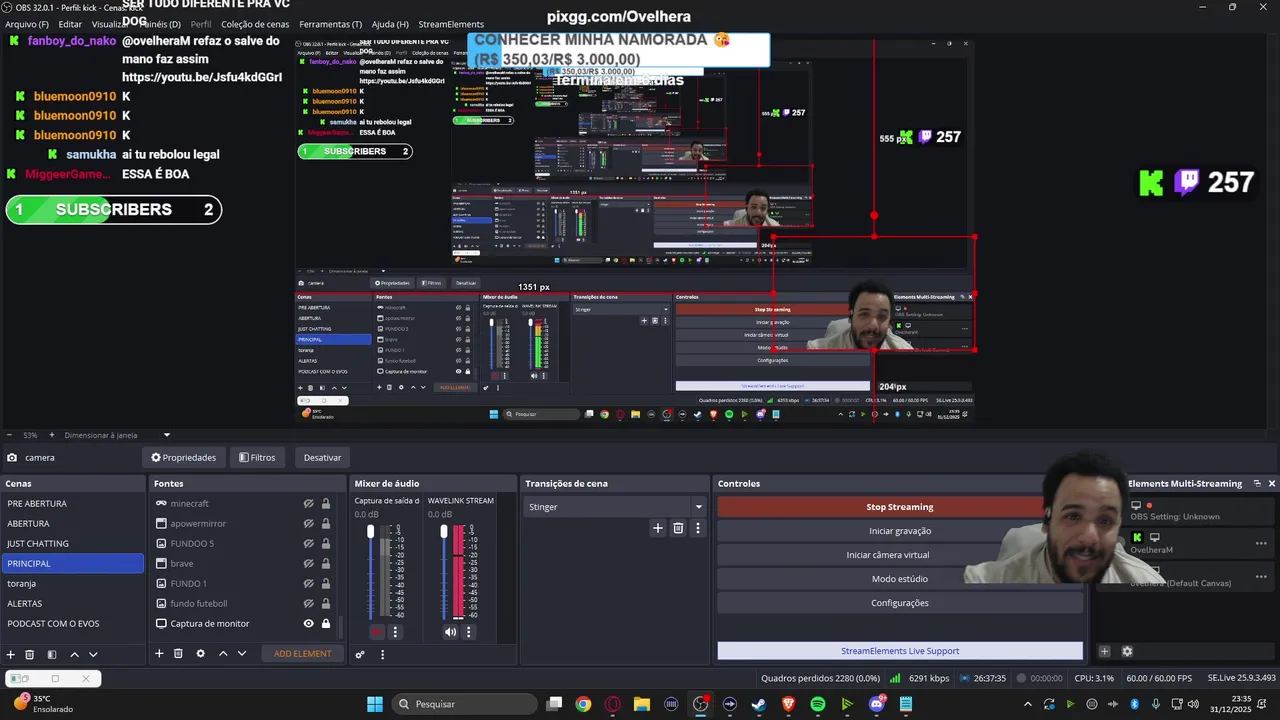This screenshot has width=1280, height=720.
Task: Hide the Captura de monitor source
Action: pos(309,624)
